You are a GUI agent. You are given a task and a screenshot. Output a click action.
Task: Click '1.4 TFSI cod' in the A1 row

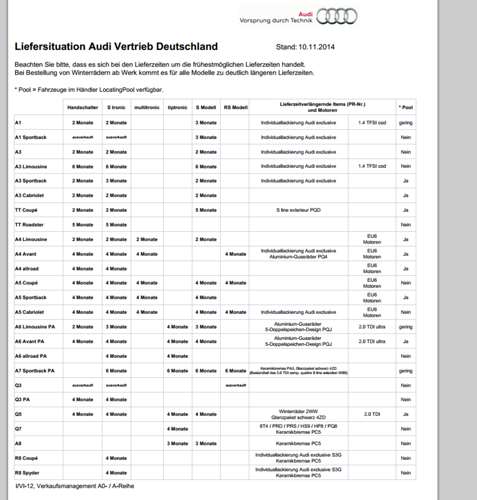(x=372, y=123)
